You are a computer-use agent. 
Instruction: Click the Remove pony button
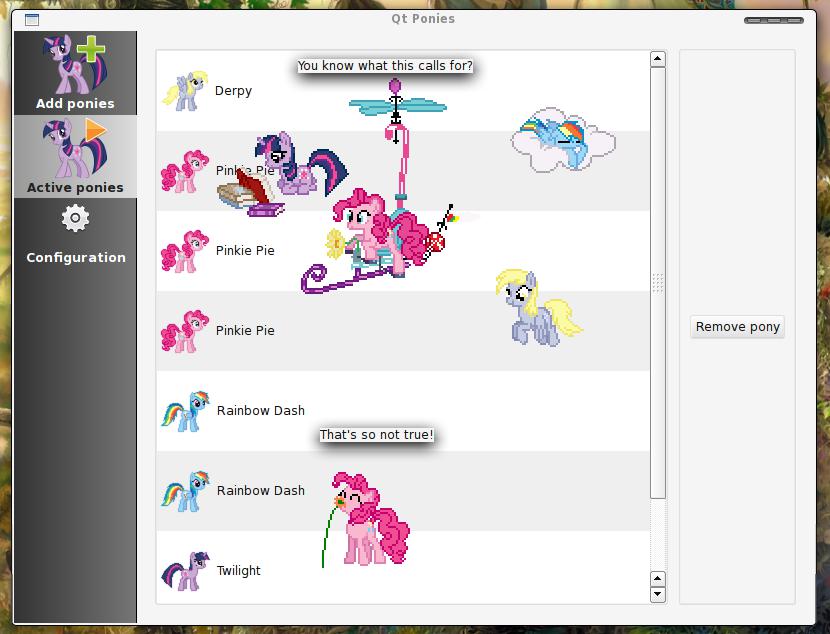coord(737,327)
